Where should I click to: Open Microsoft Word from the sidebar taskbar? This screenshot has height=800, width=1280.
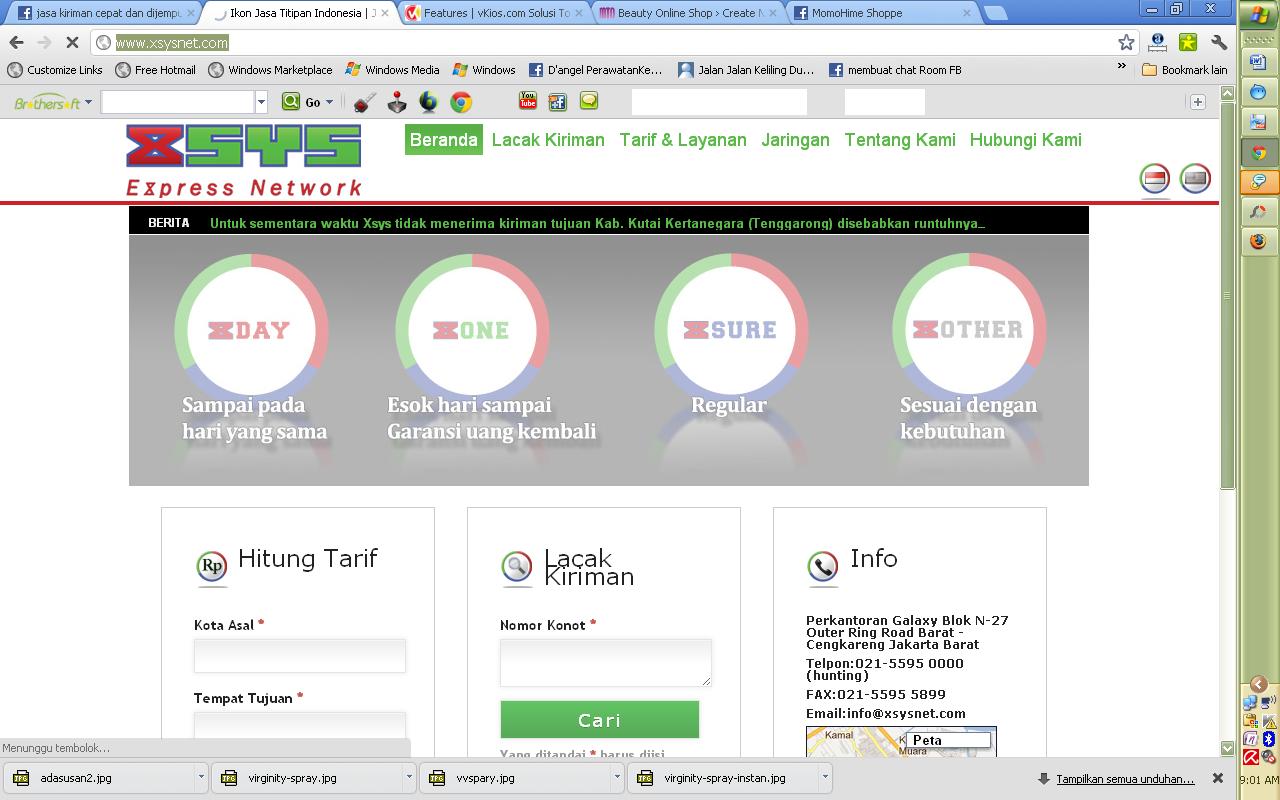click(1258, 62)
